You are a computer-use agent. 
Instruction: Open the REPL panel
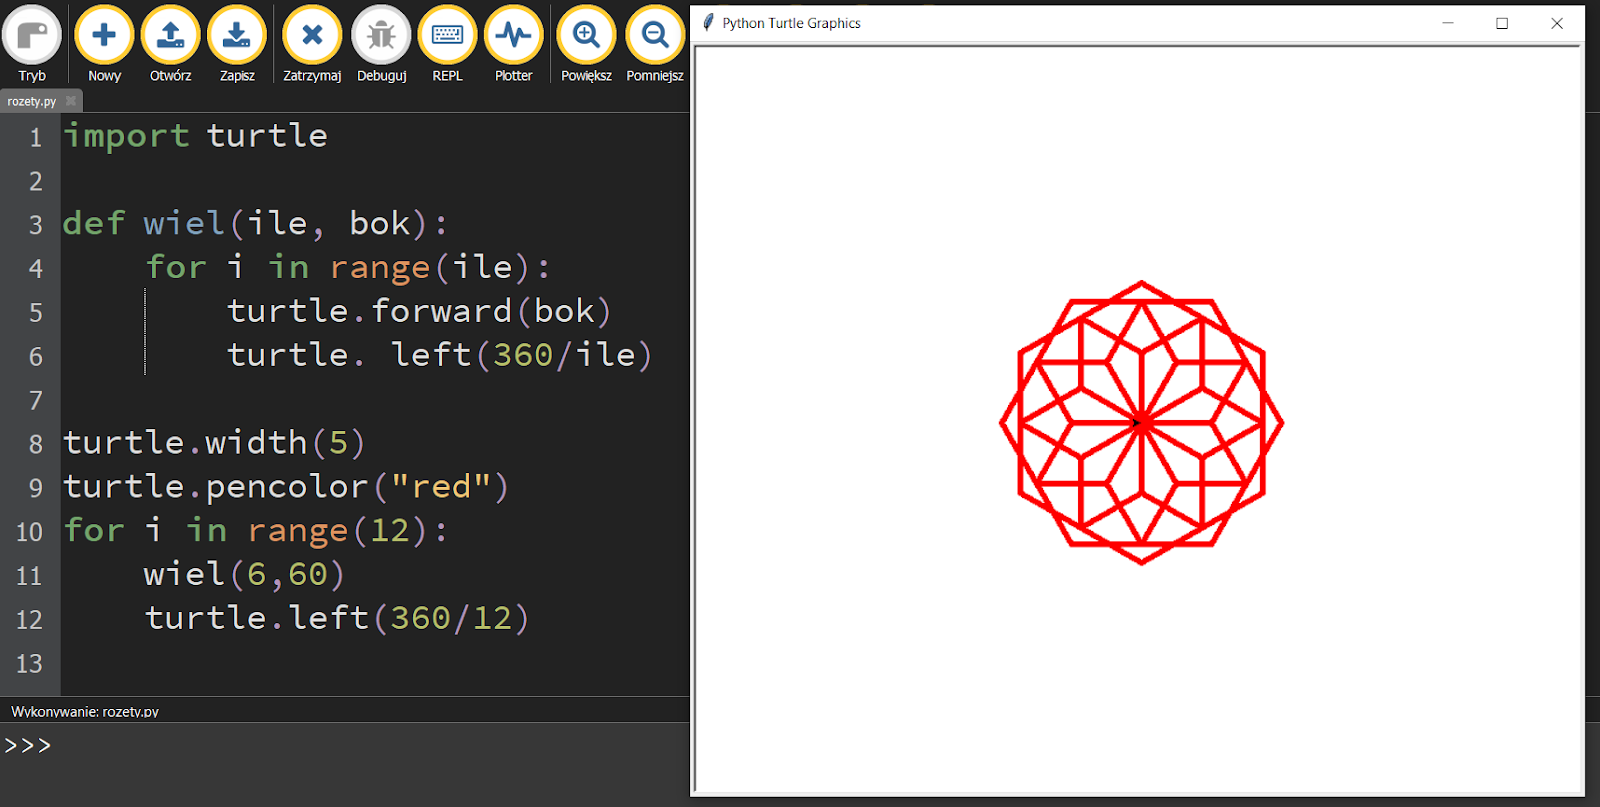(x=447, y=44)
